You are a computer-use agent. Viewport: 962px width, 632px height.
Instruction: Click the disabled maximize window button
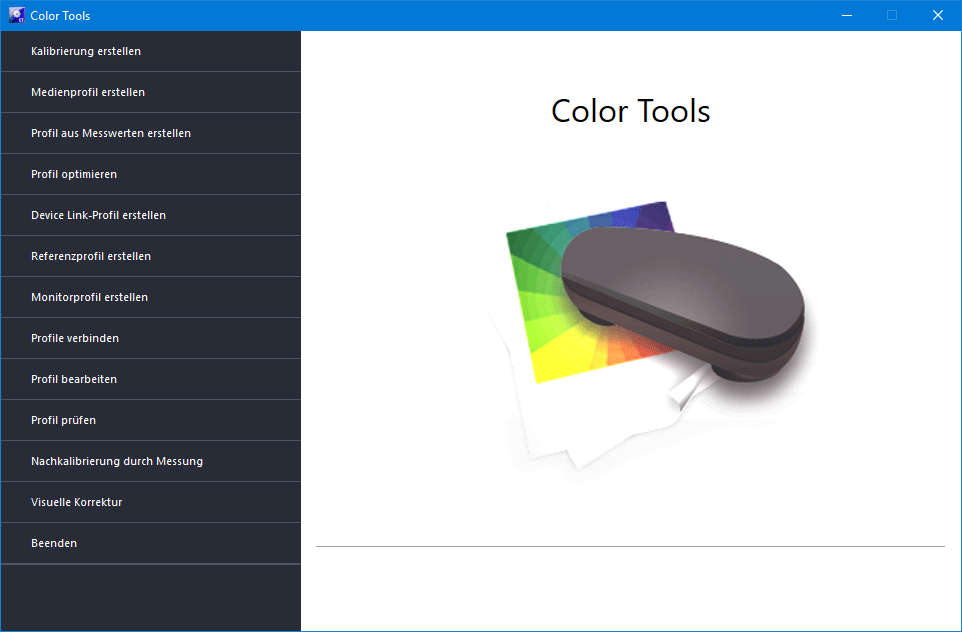click(x=892, y=15)
